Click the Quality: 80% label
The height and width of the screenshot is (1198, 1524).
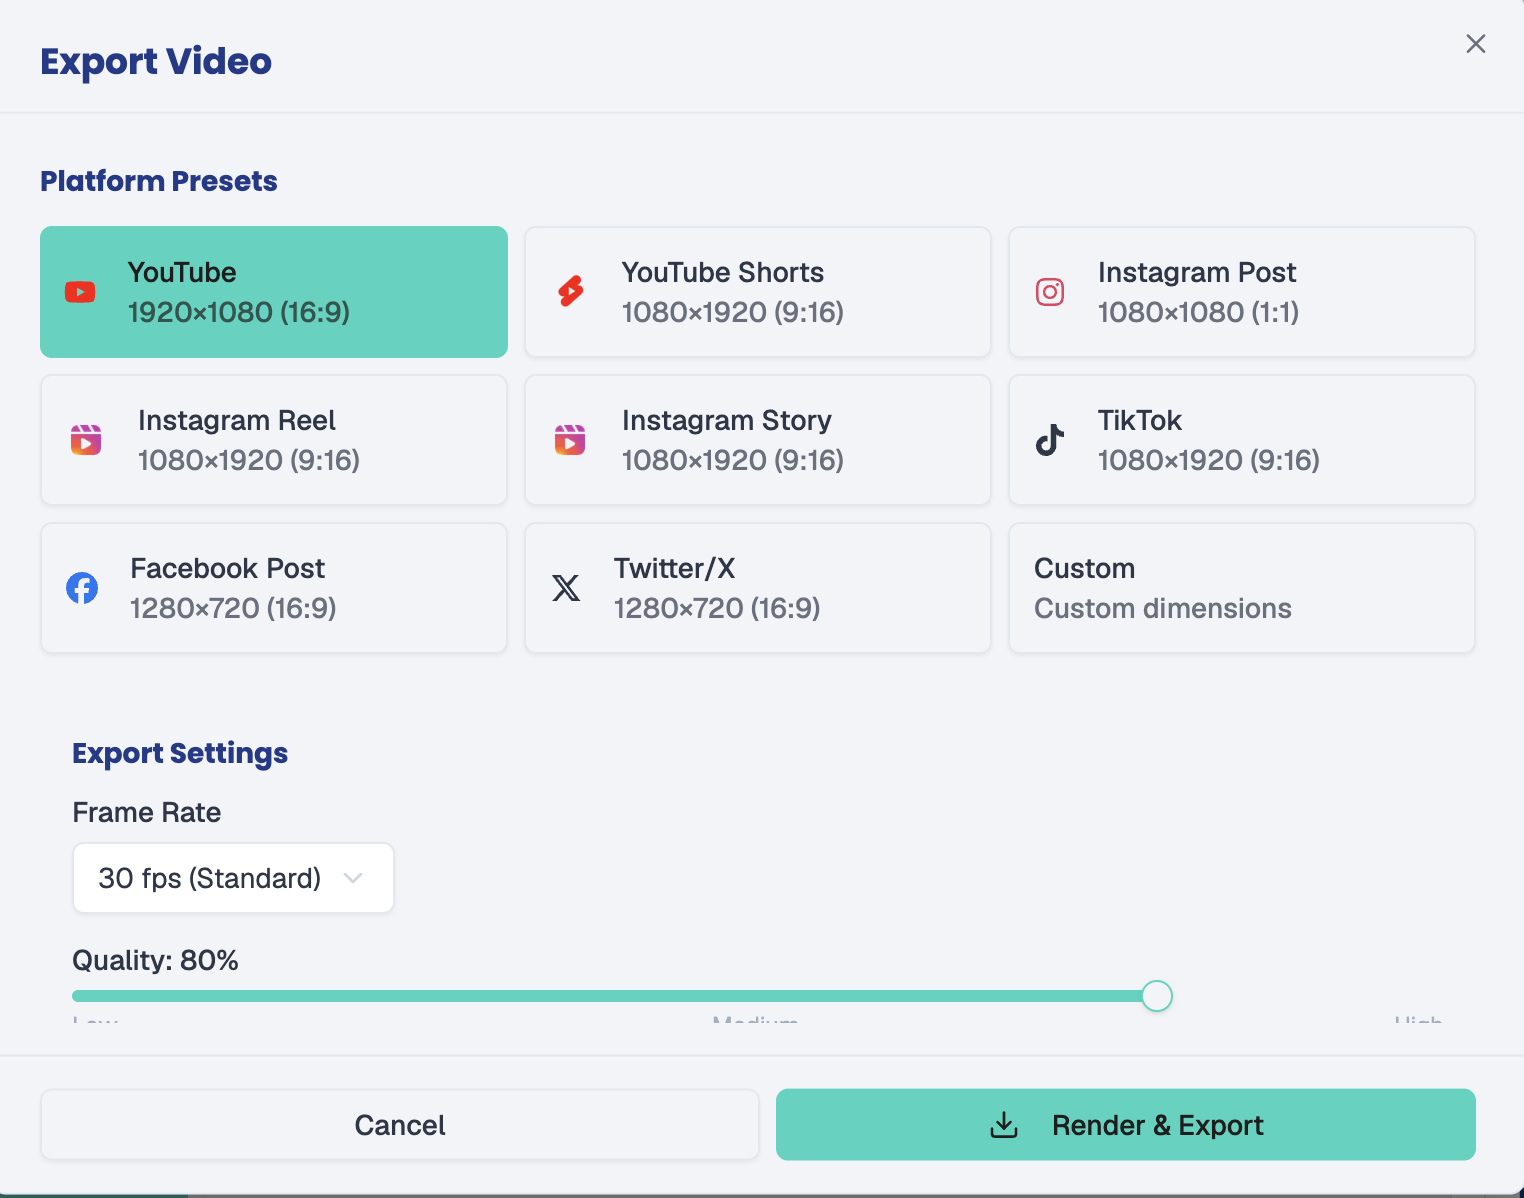pos(155,960)
